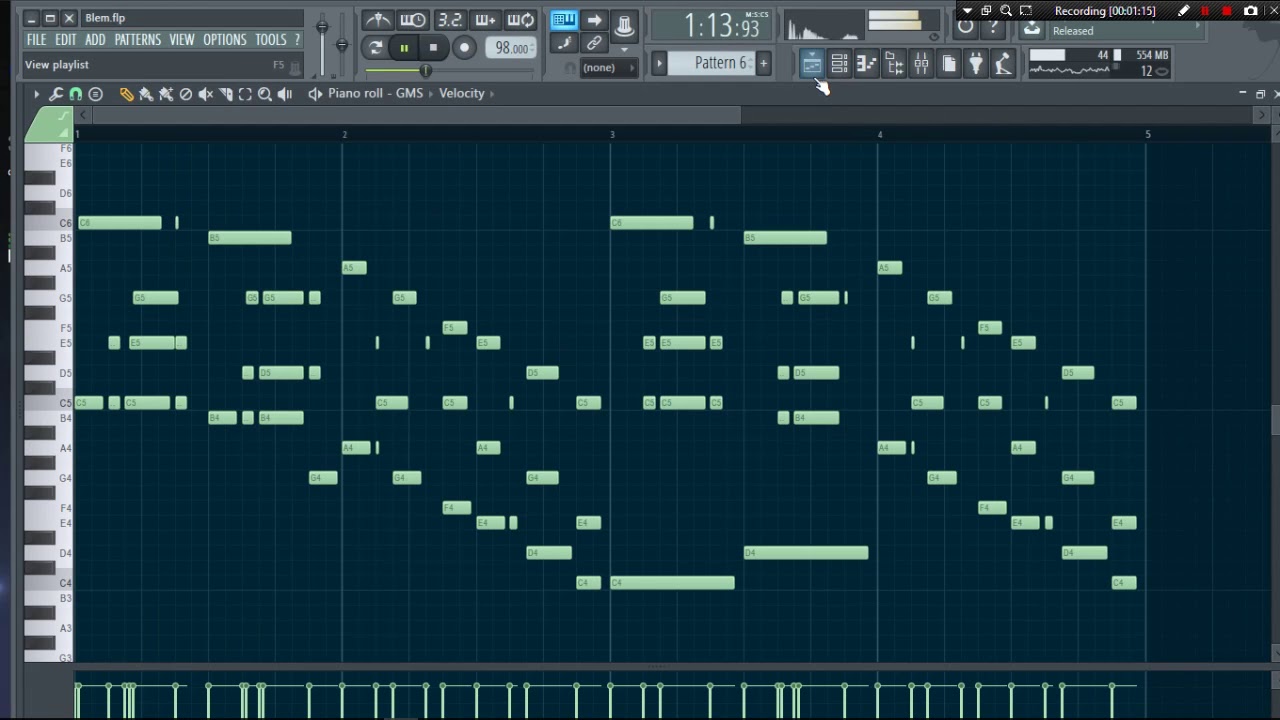Stop the screen recording red square
The image size is (1280, 720).
pyautogui.click(x=1227, y=11)
